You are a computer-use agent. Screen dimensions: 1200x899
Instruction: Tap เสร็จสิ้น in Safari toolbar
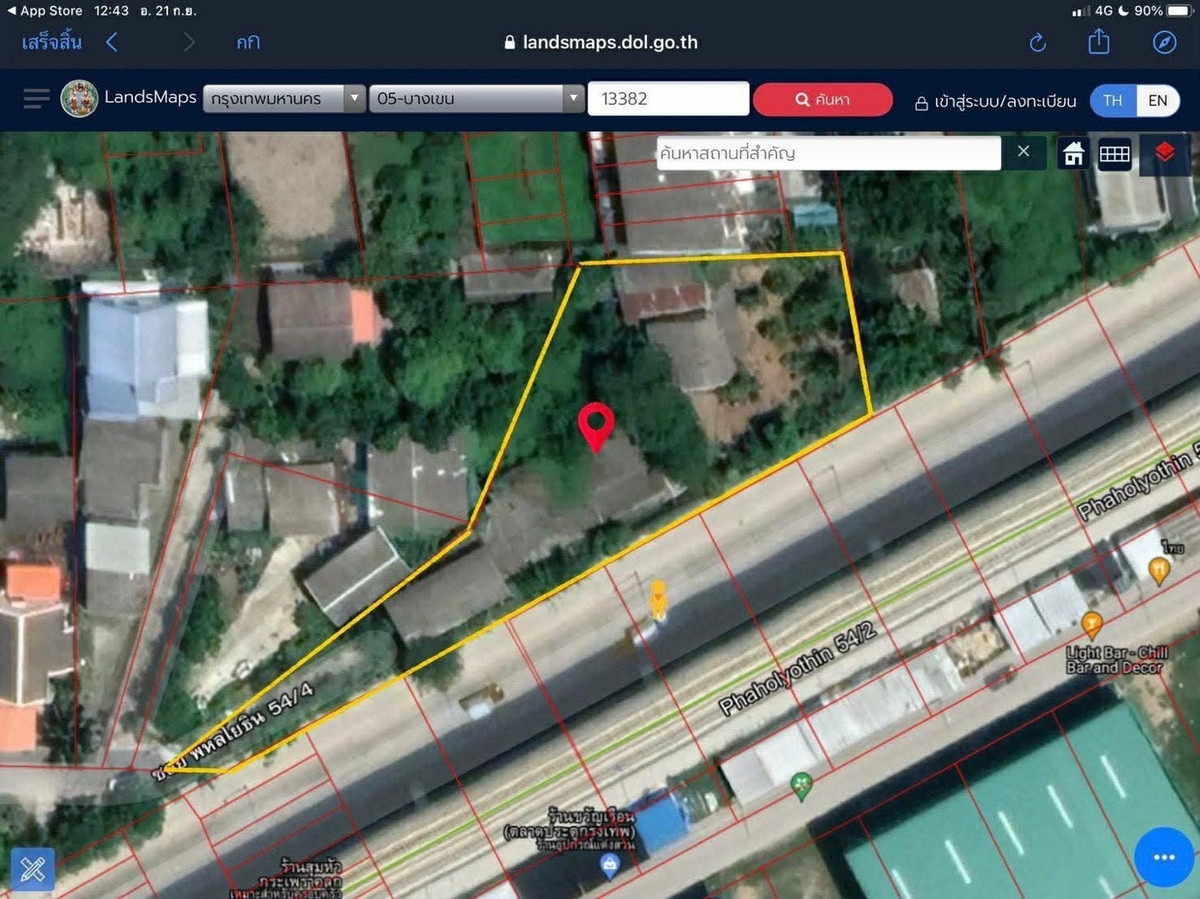[51, 42]
